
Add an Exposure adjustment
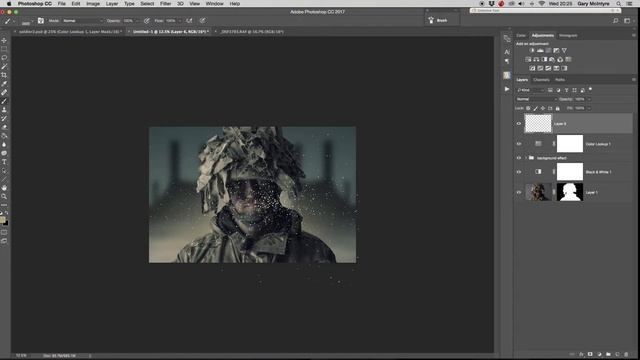click(x=556, y=50)
